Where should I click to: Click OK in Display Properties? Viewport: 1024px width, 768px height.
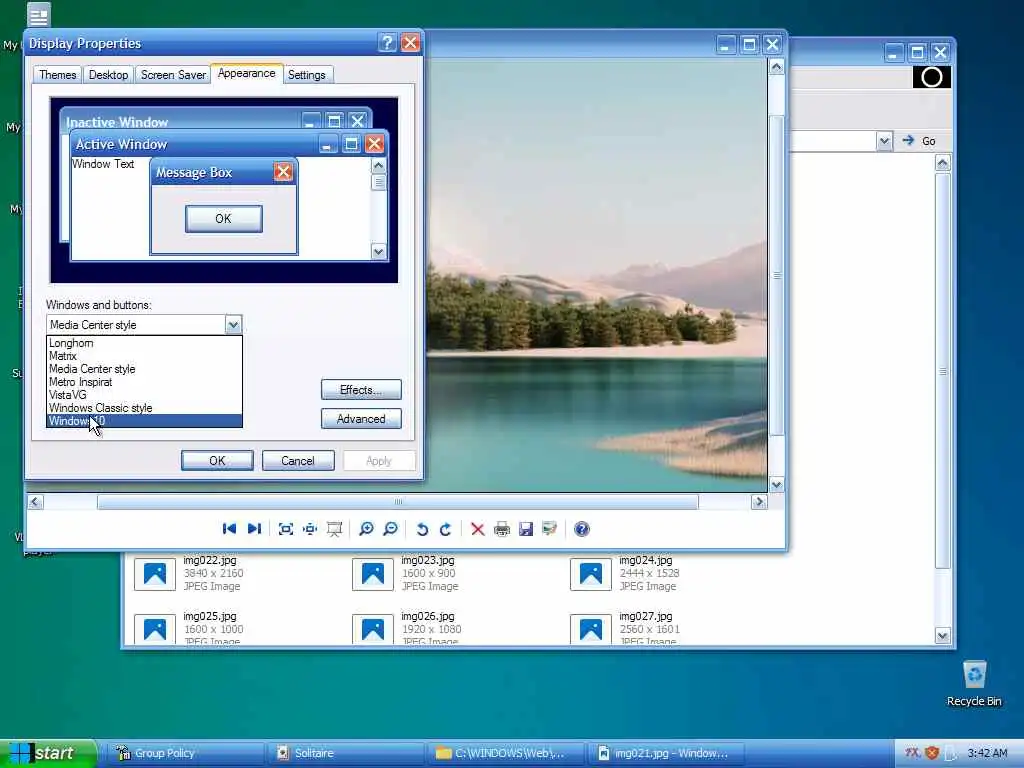click(x=217, y=460)
